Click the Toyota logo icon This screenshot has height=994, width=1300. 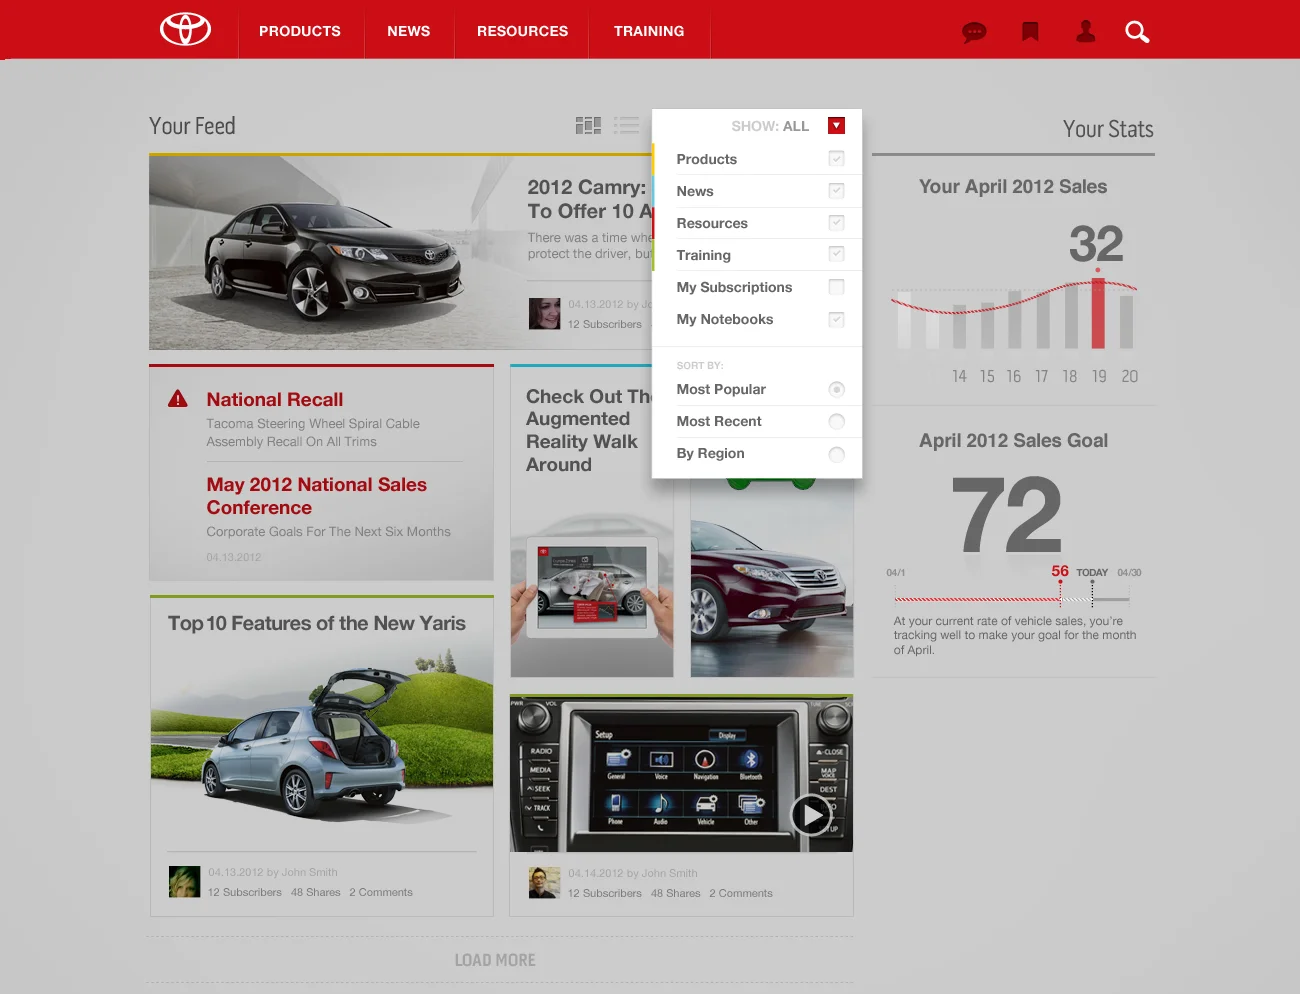[x=186, y=30]
